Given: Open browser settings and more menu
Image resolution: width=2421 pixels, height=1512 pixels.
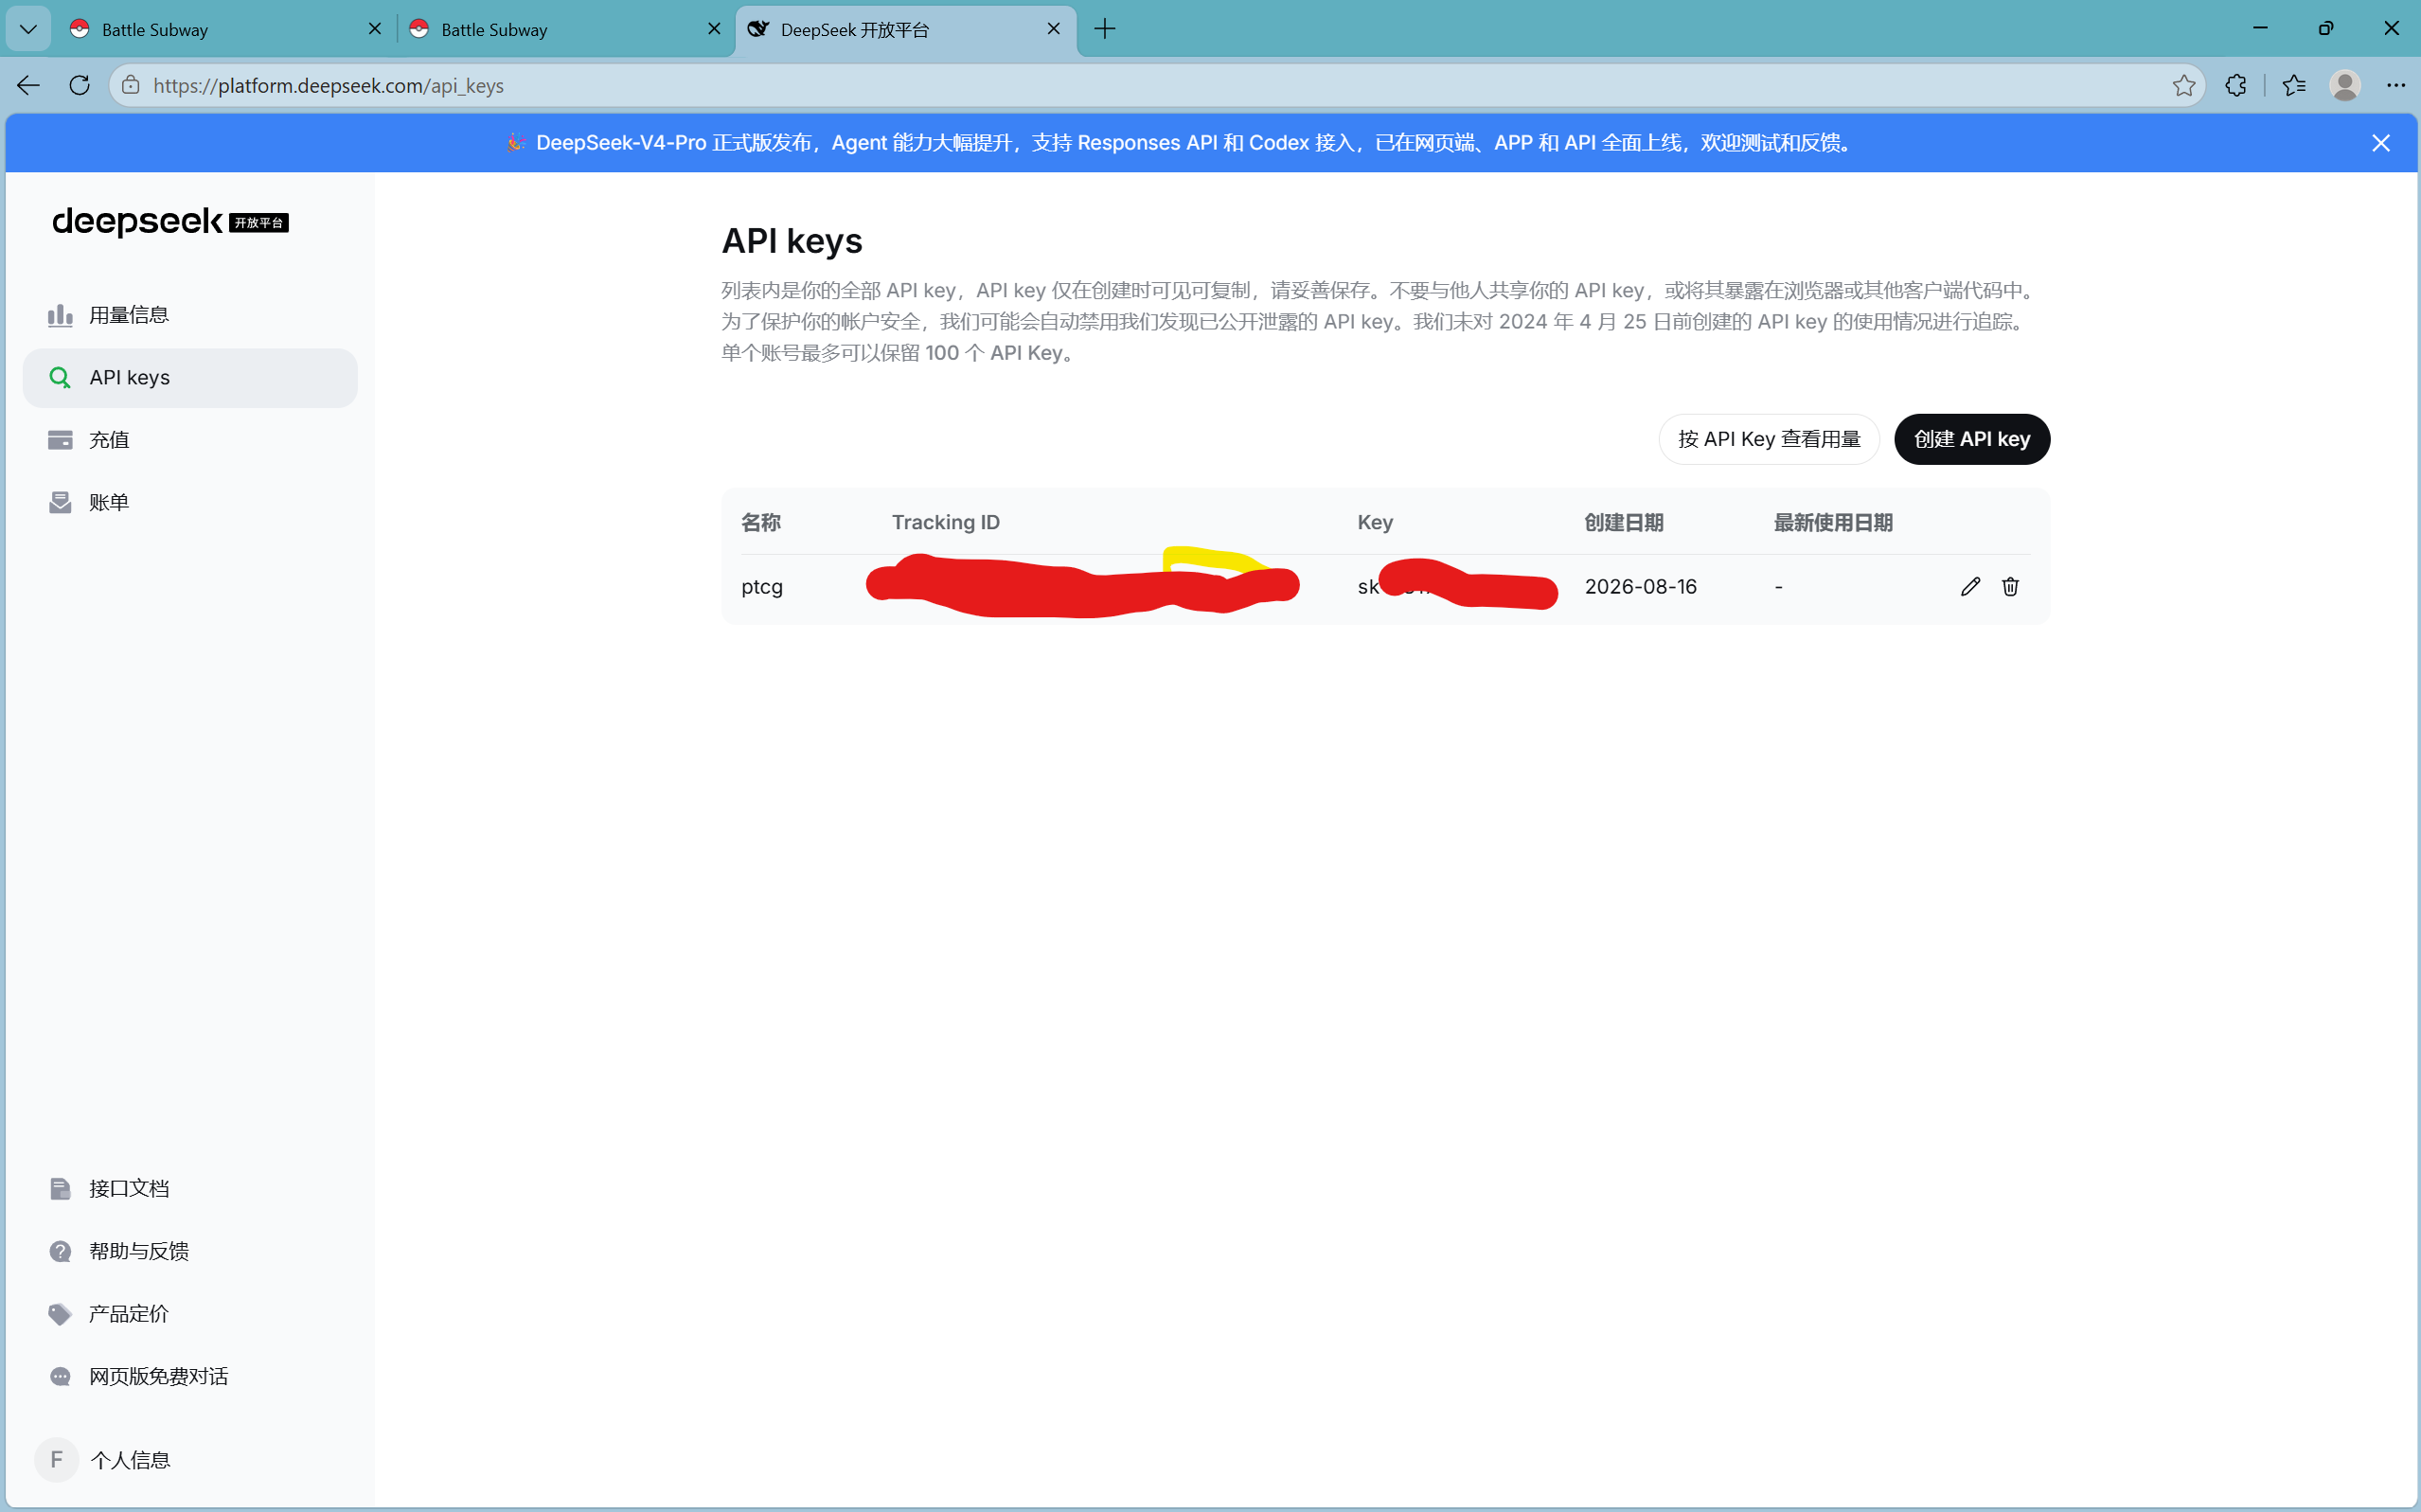Looking at the screenshot, I should point(2396,86).
